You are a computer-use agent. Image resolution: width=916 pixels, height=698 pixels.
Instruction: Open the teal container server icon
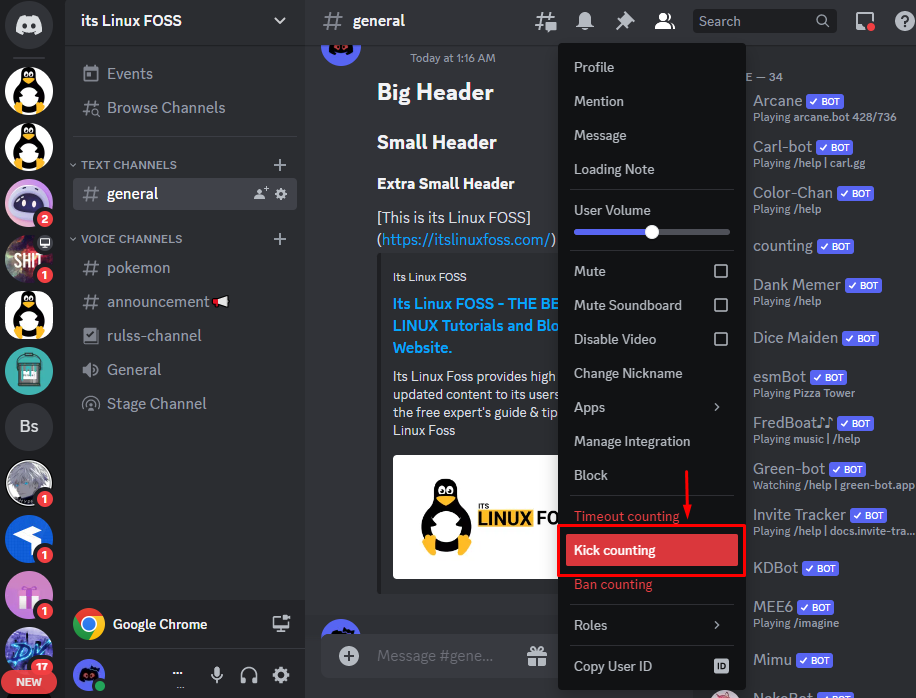[29, 370]
